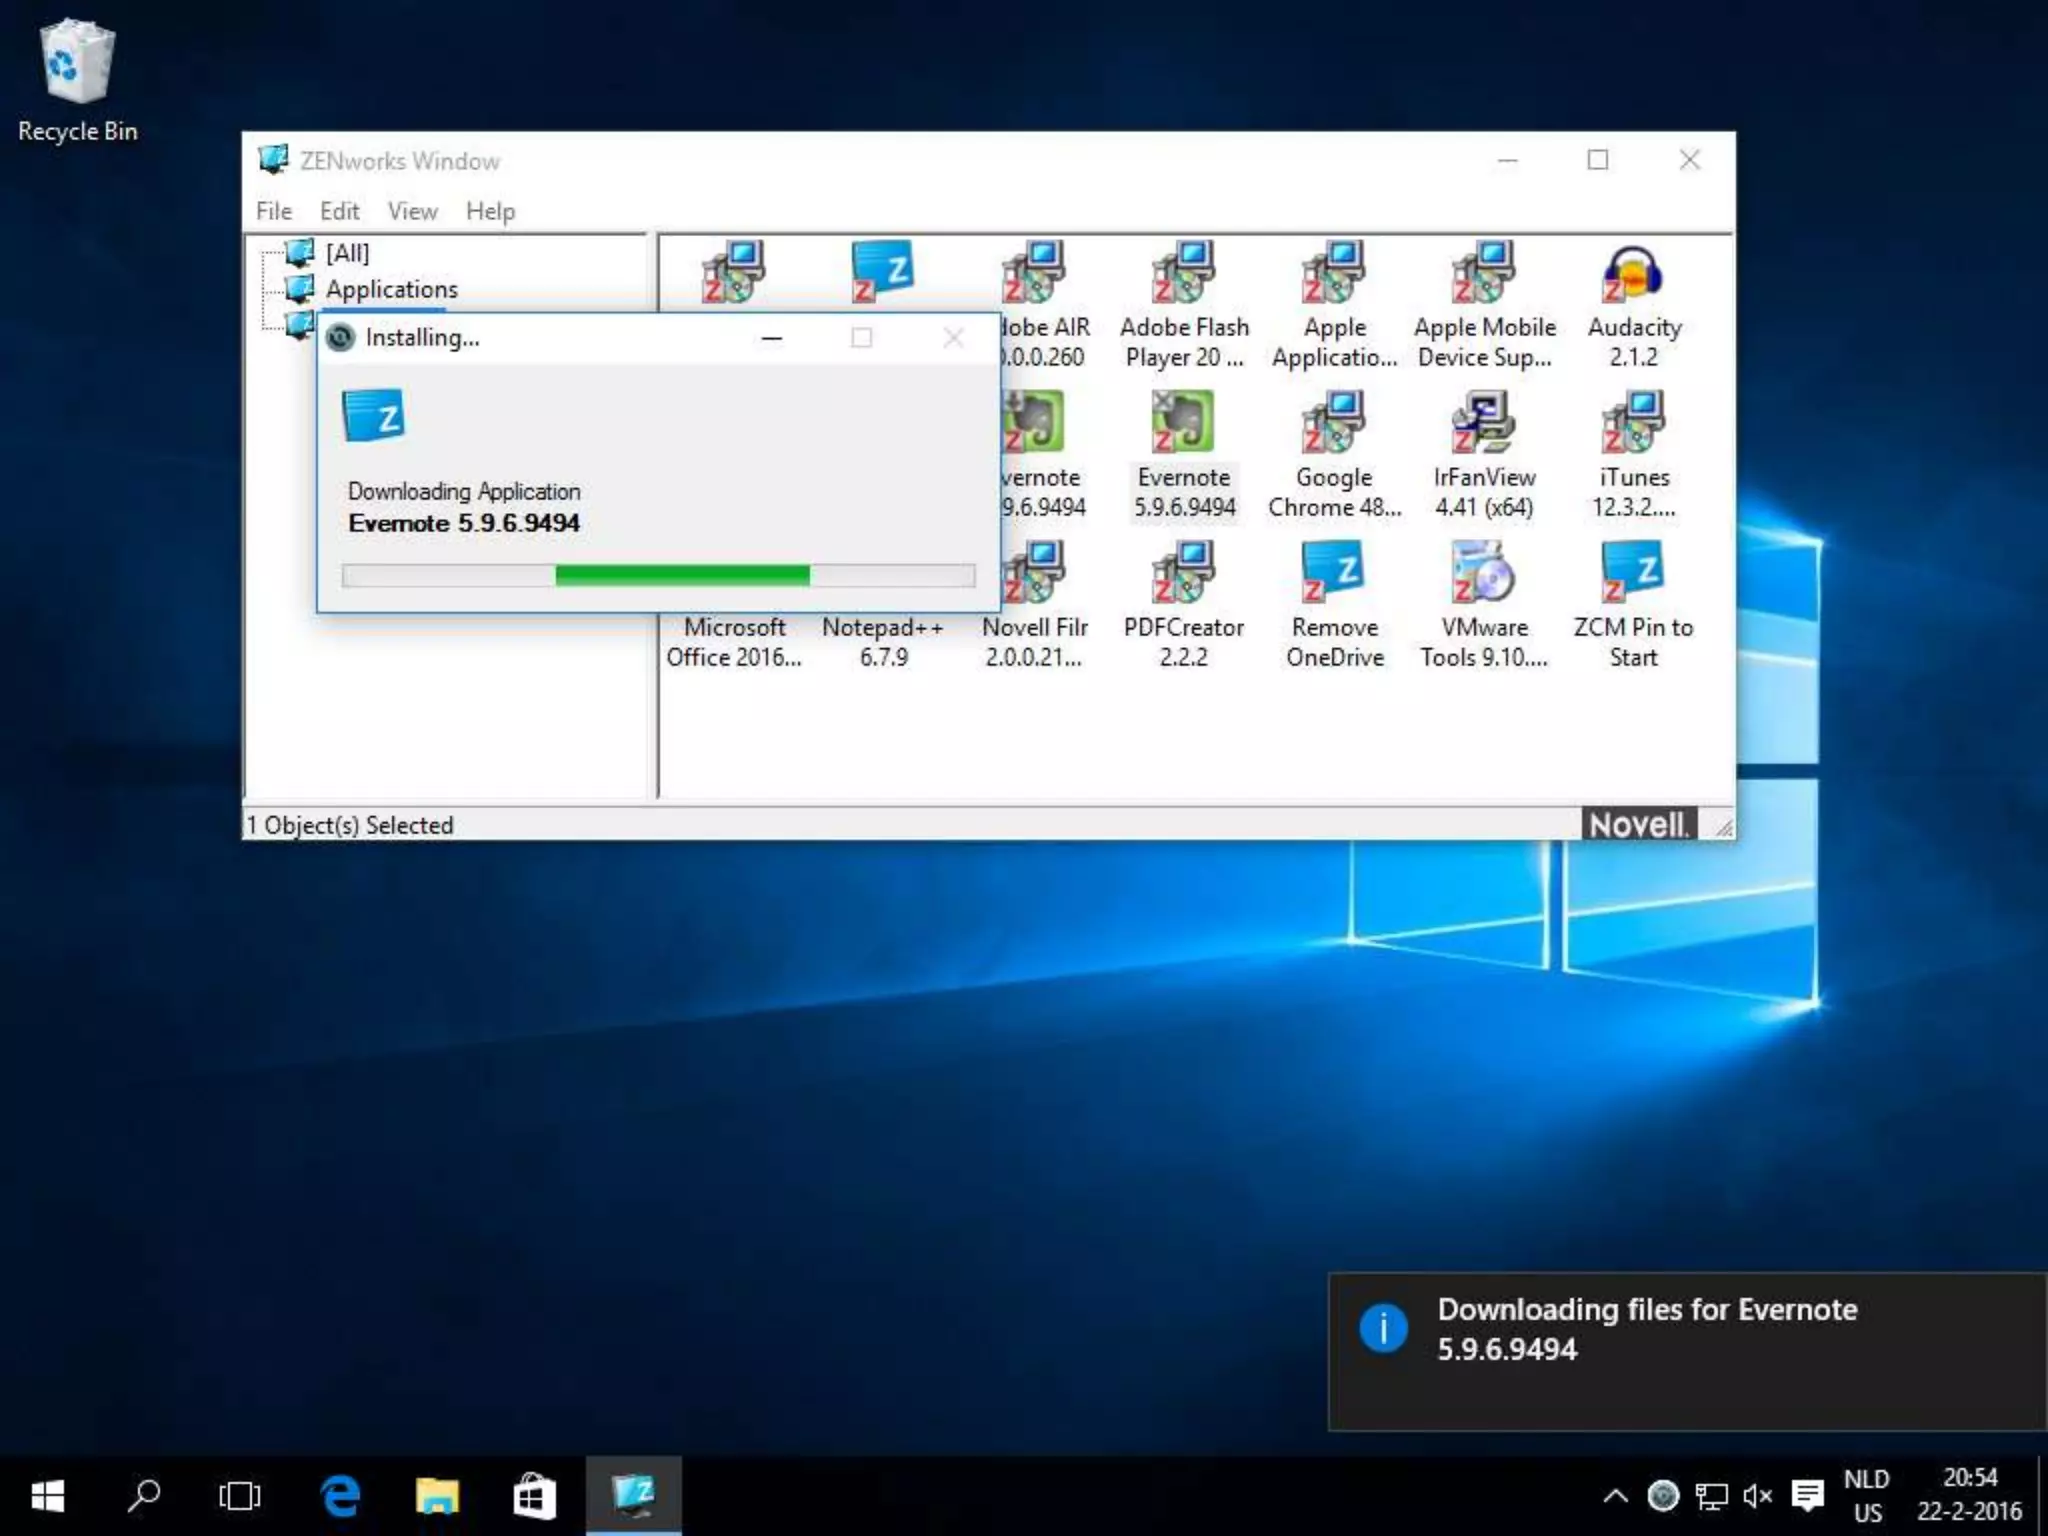
Task: Open the Edit menu
Action: click(339, 211)
